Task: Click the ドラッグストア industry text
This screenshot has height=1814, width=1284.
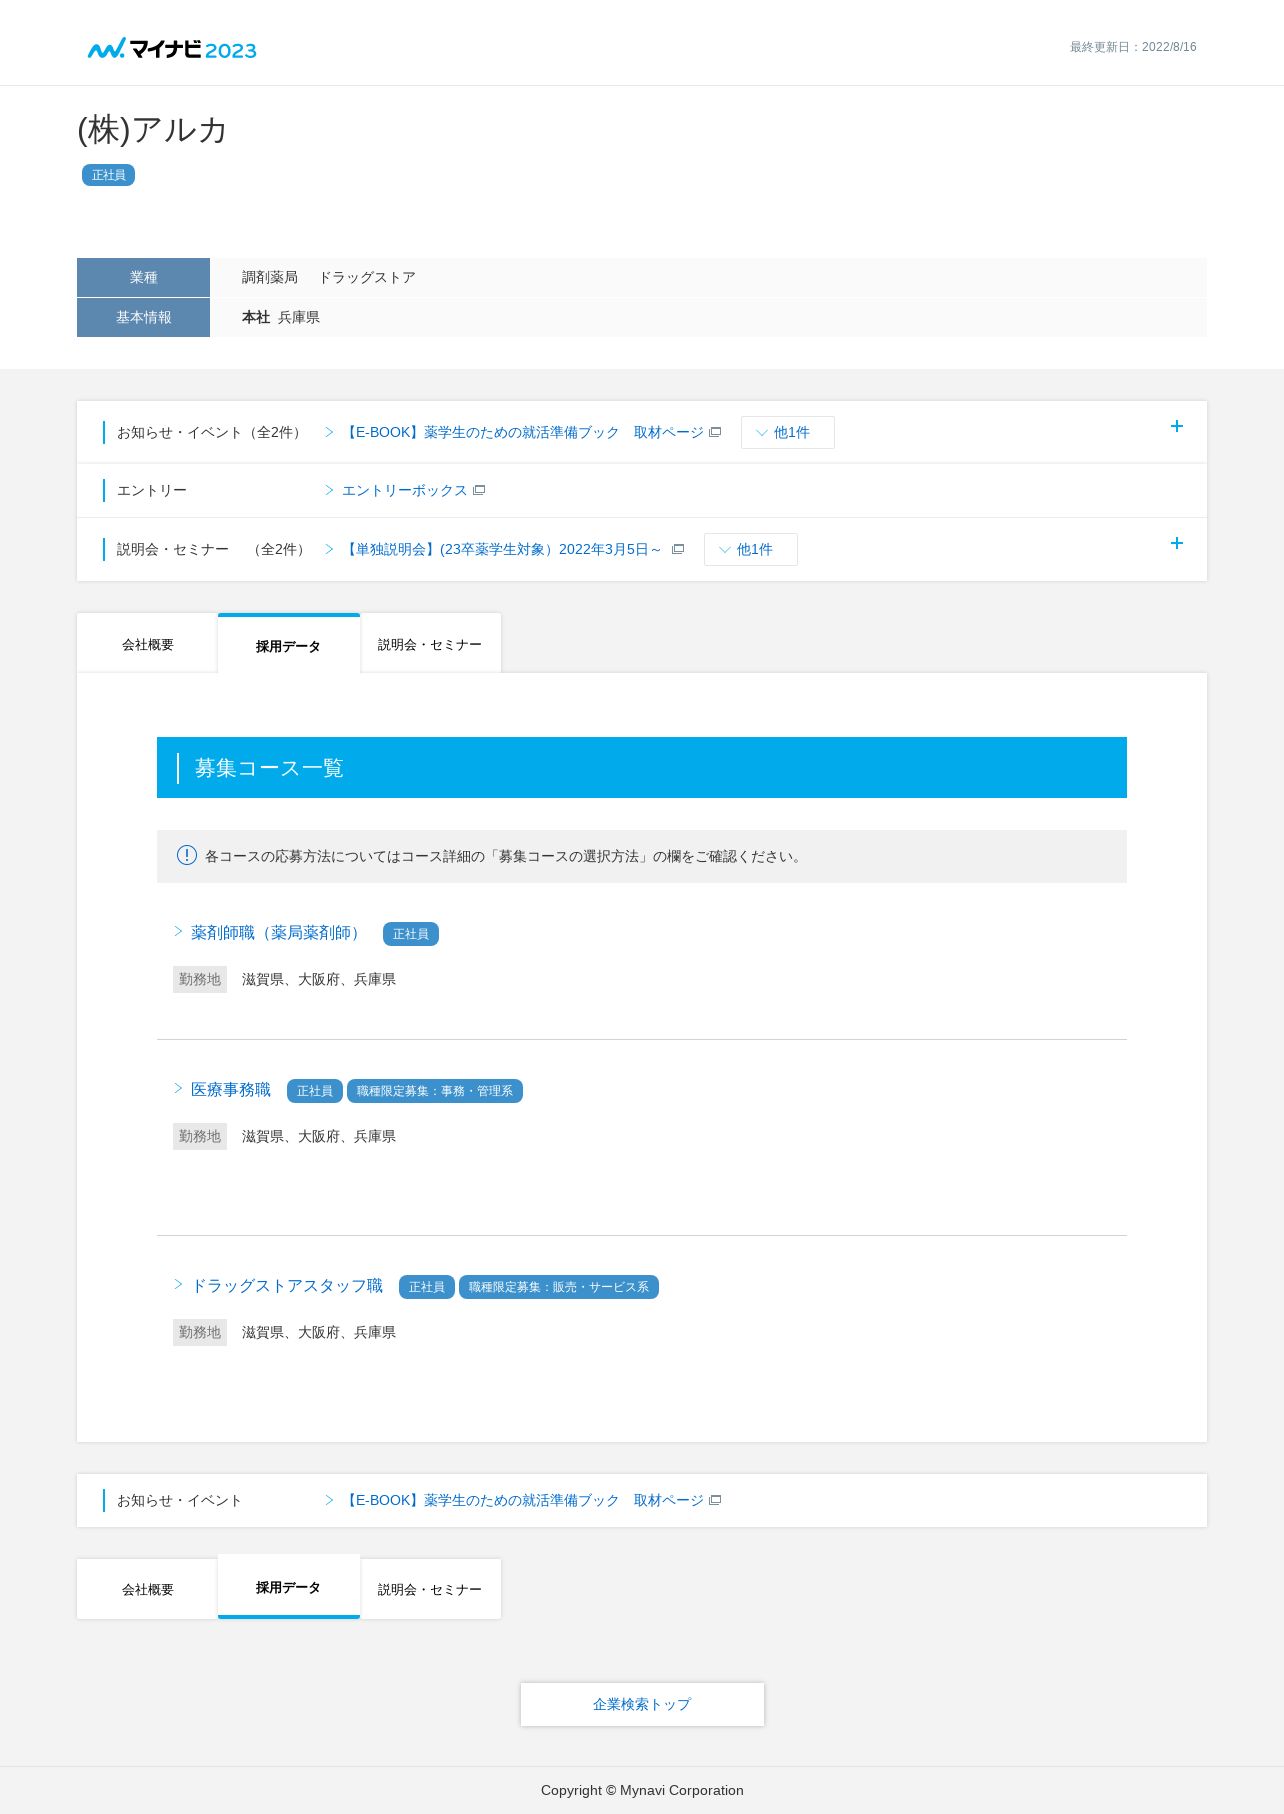Action: pyautogui.click(x=367, y=277)
